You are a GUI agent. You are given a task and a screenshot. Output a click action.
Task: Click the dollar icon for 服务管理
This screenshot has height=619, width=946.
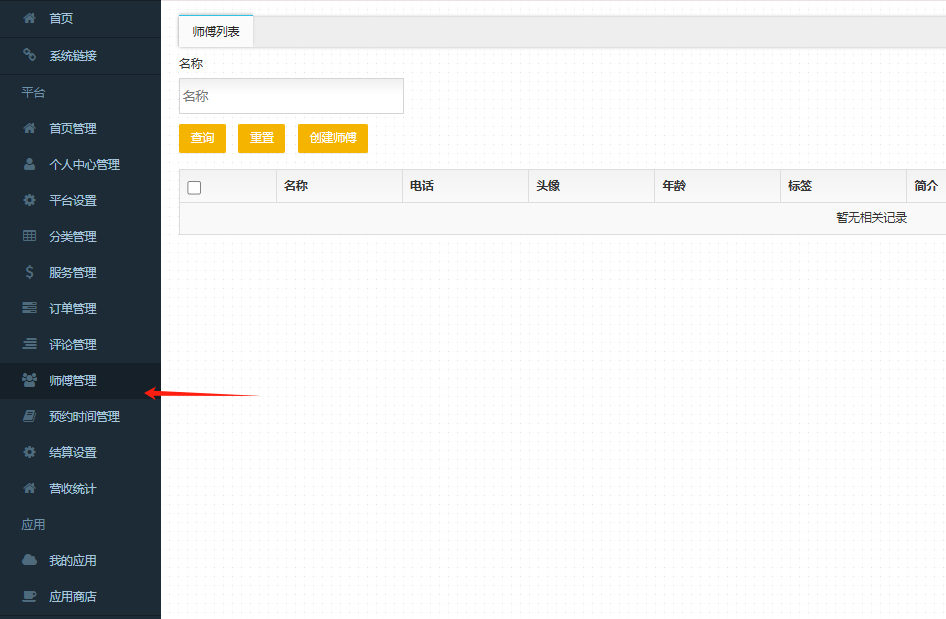click(29, 273)
